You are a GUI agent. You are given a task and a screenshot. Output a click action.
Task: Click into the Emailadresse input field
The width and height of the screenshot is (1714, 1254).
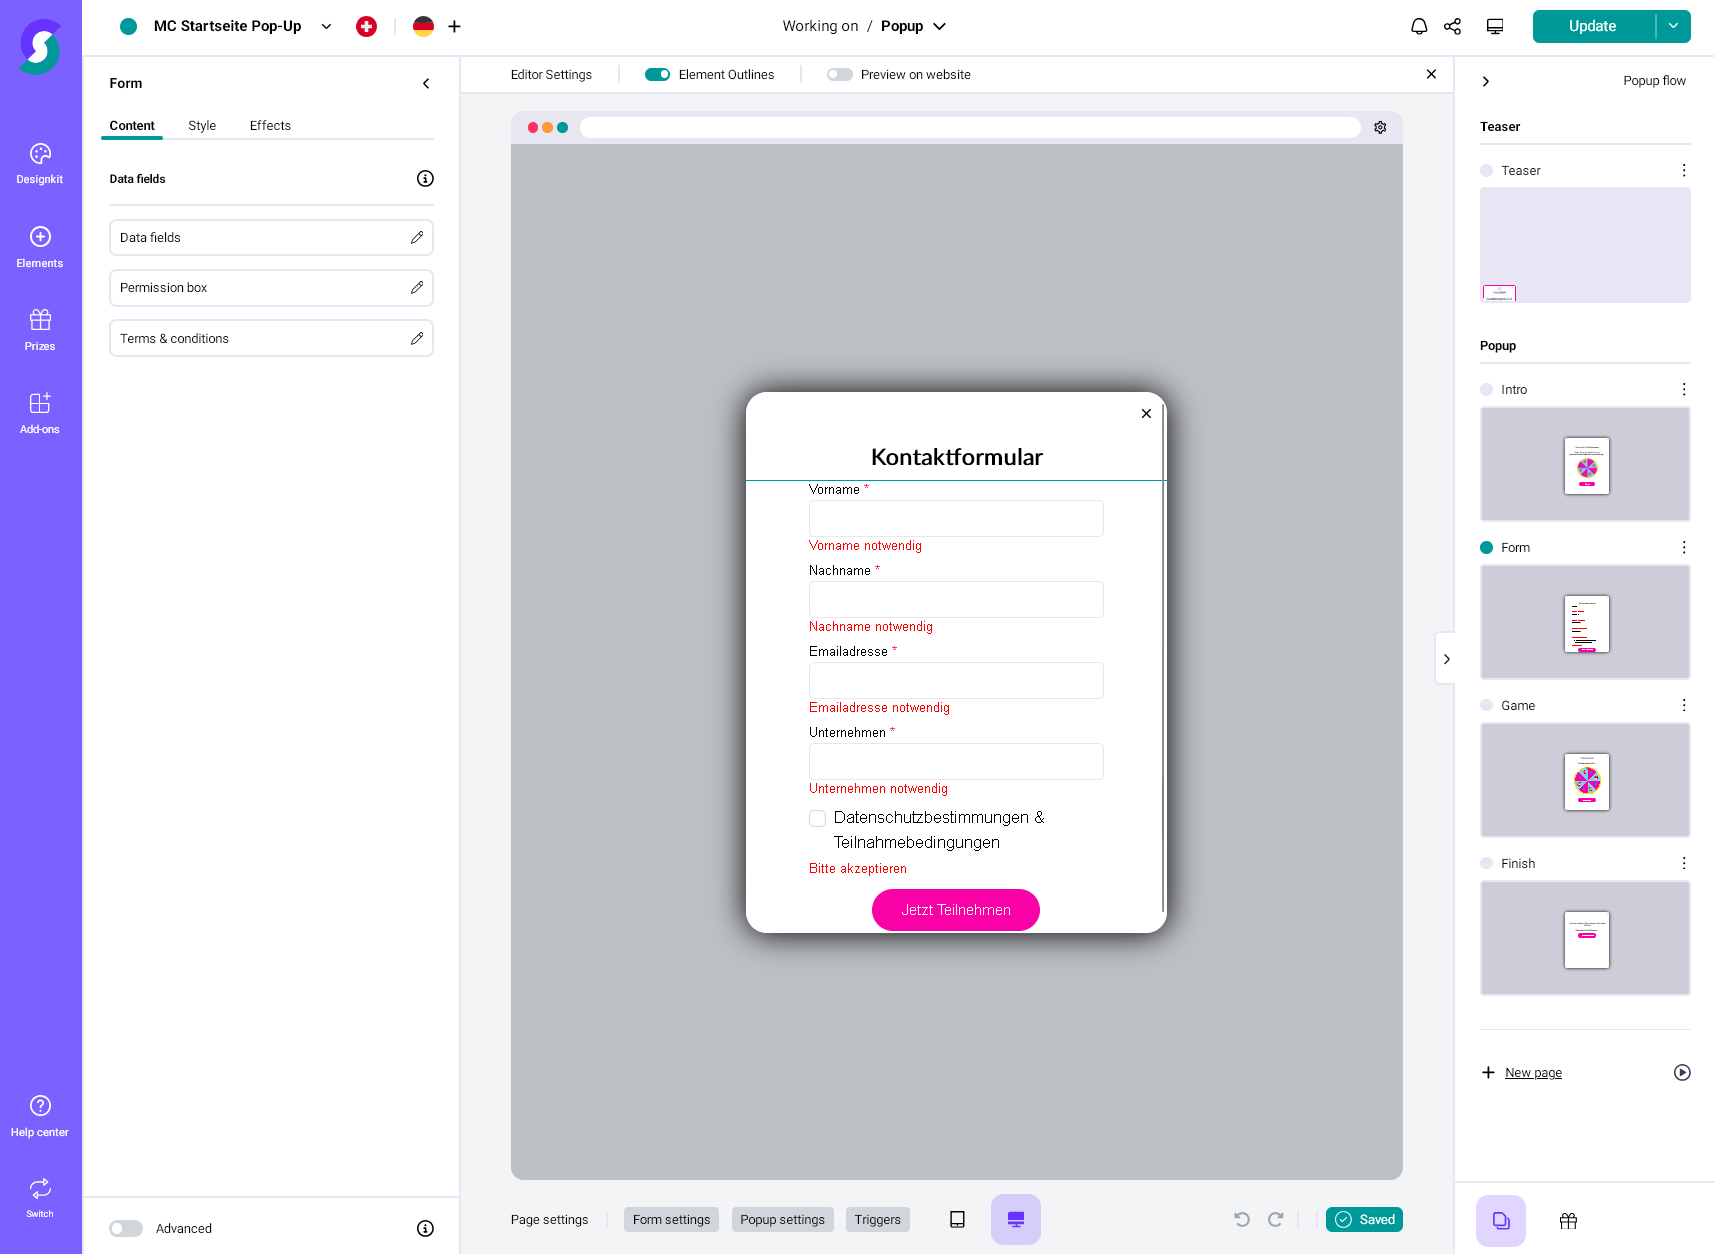point(956,681)
